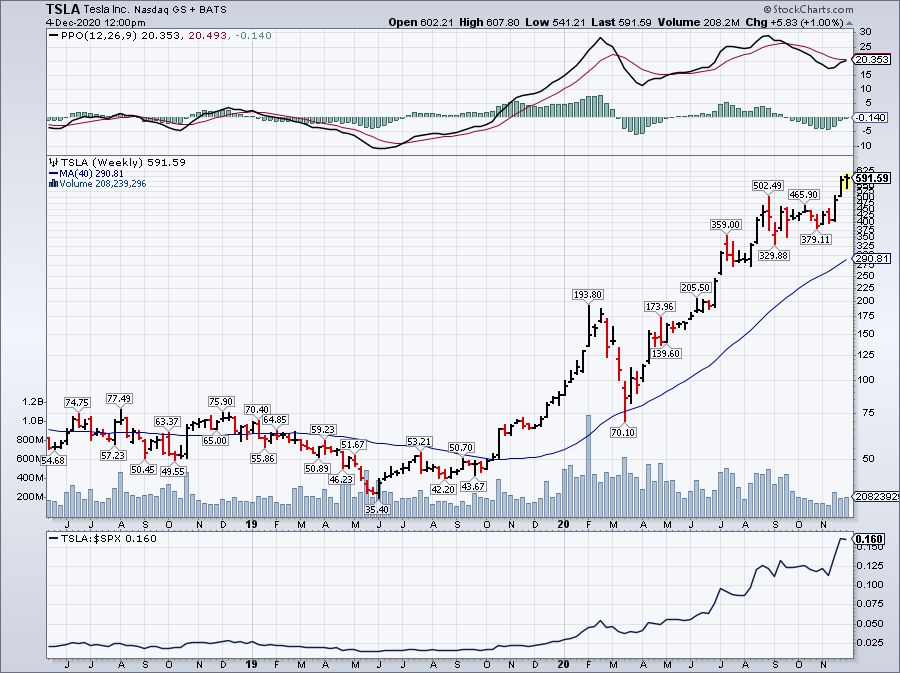Click the 35.40 price low label
The height and width of the screenshot is (673, 900).
(x=377, y=509)
